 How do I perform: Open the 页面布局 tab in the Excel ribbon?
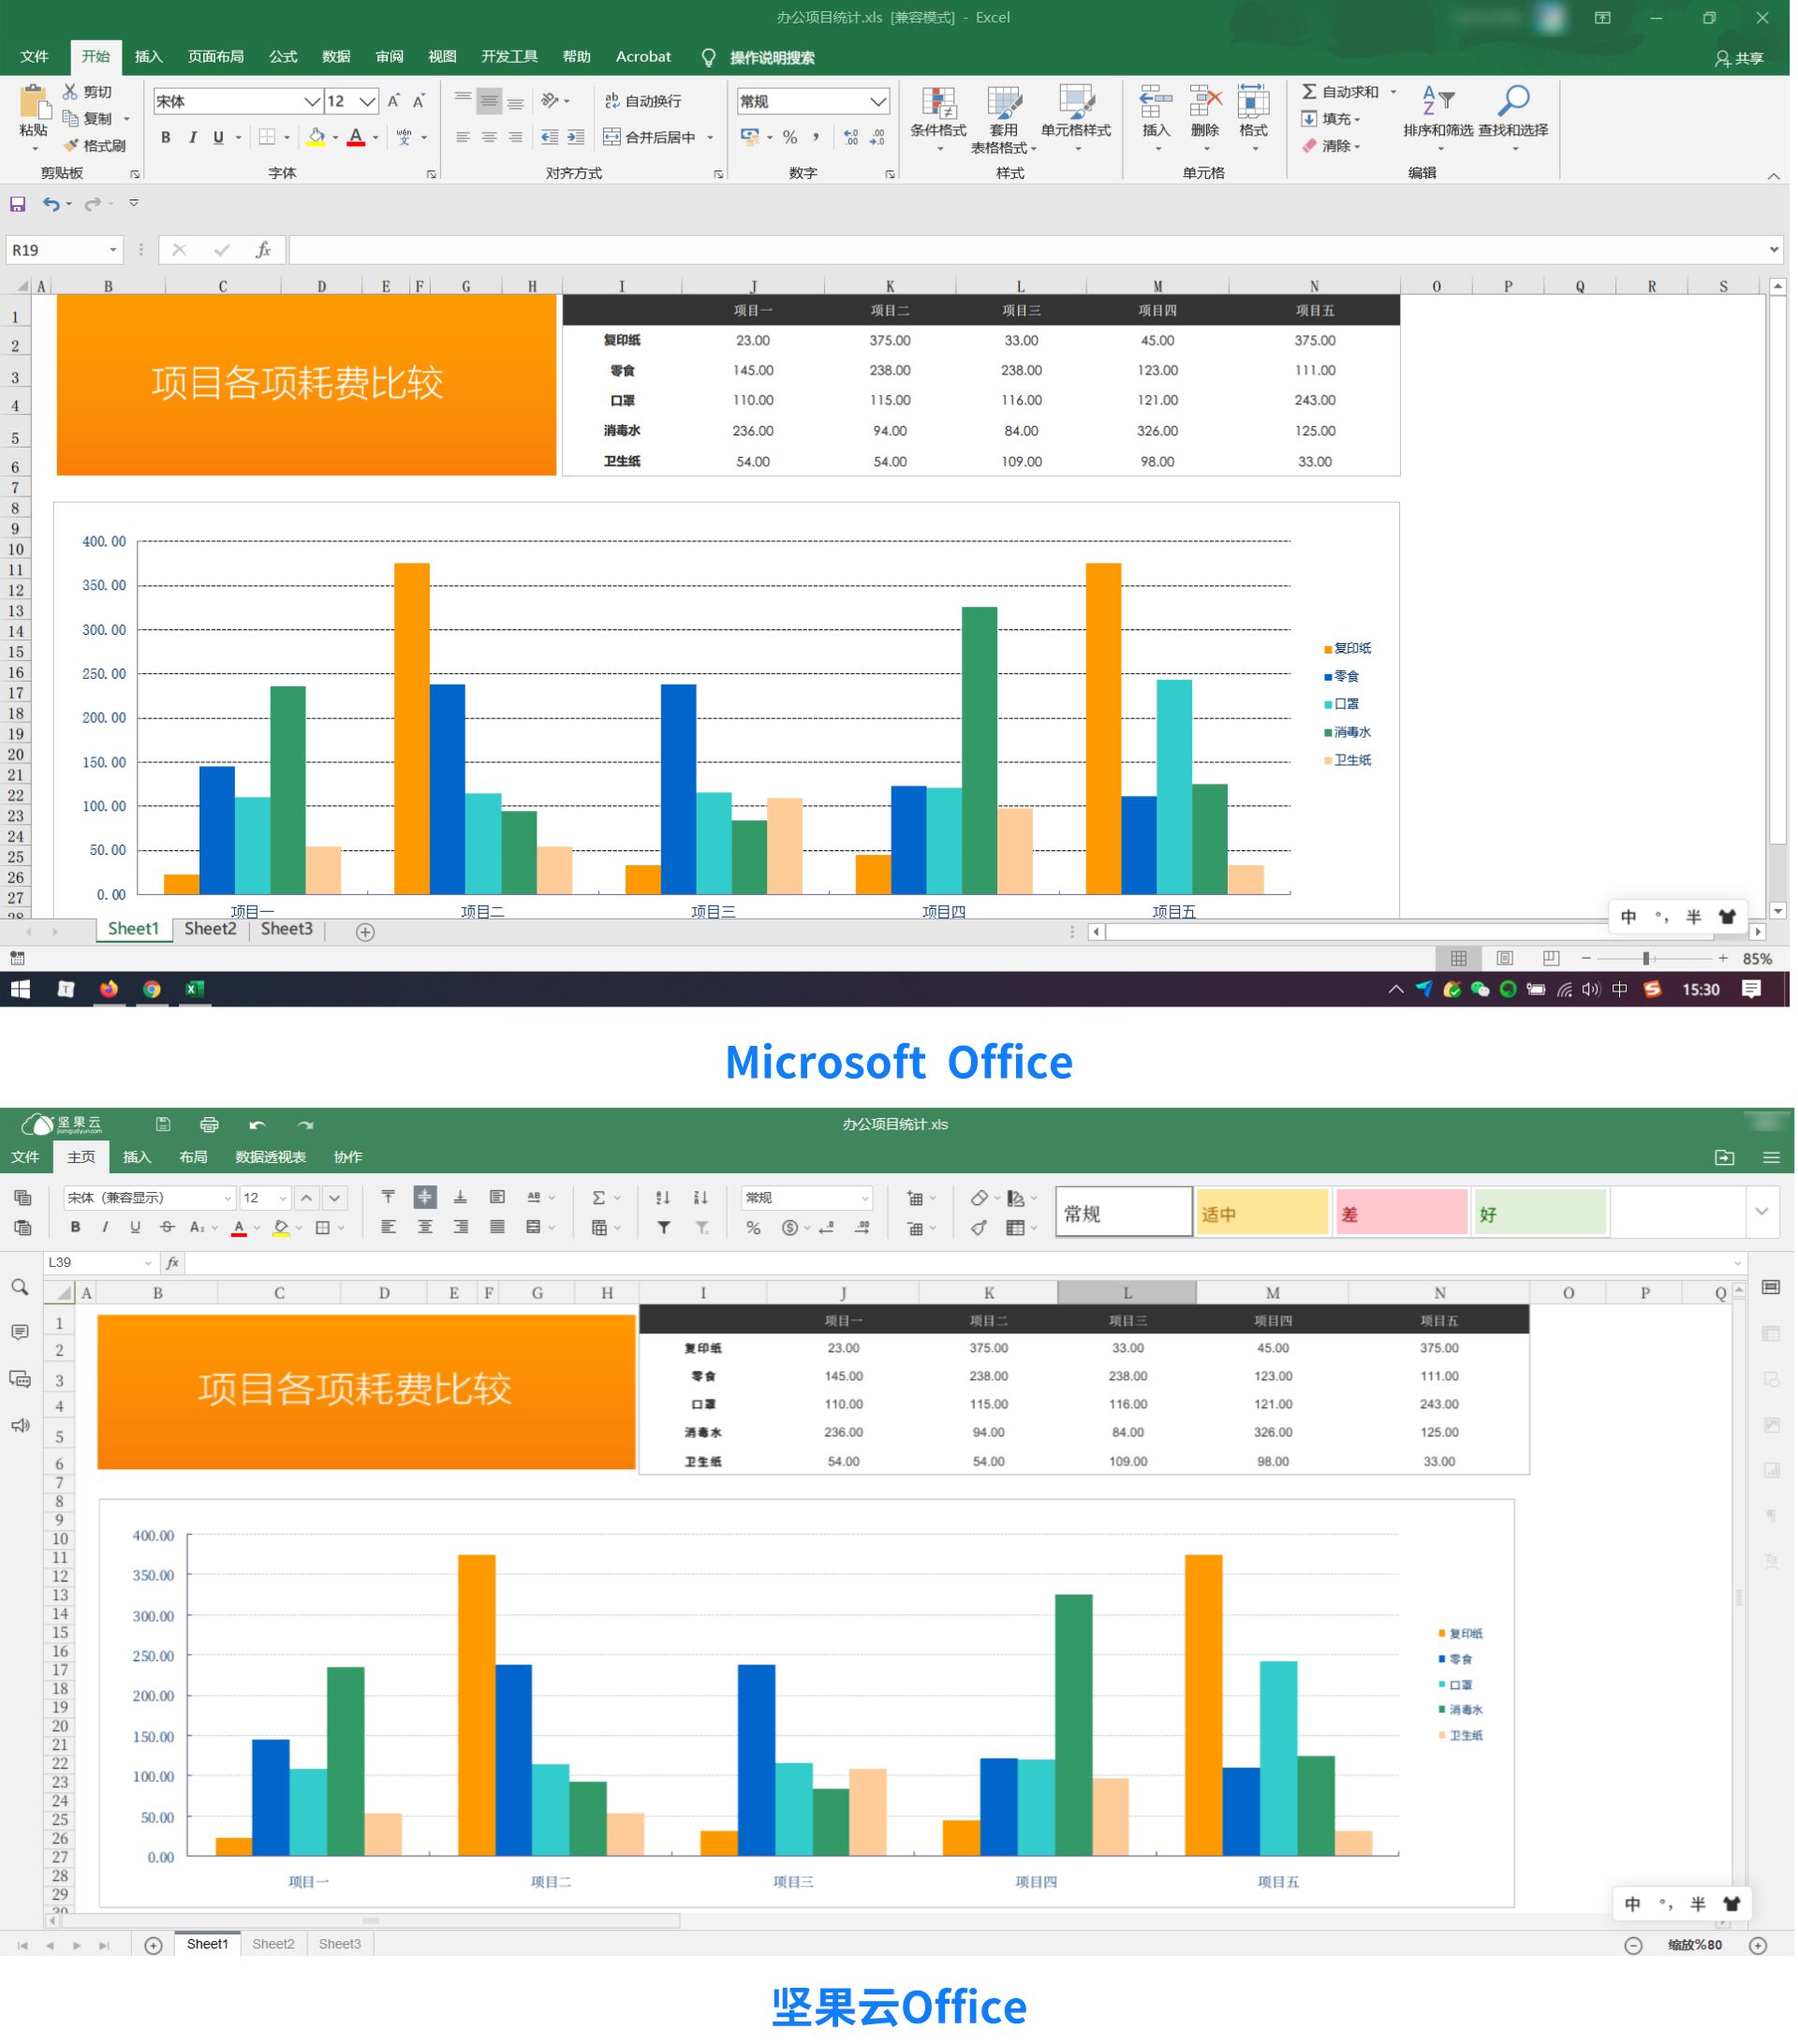coord(215,57)
